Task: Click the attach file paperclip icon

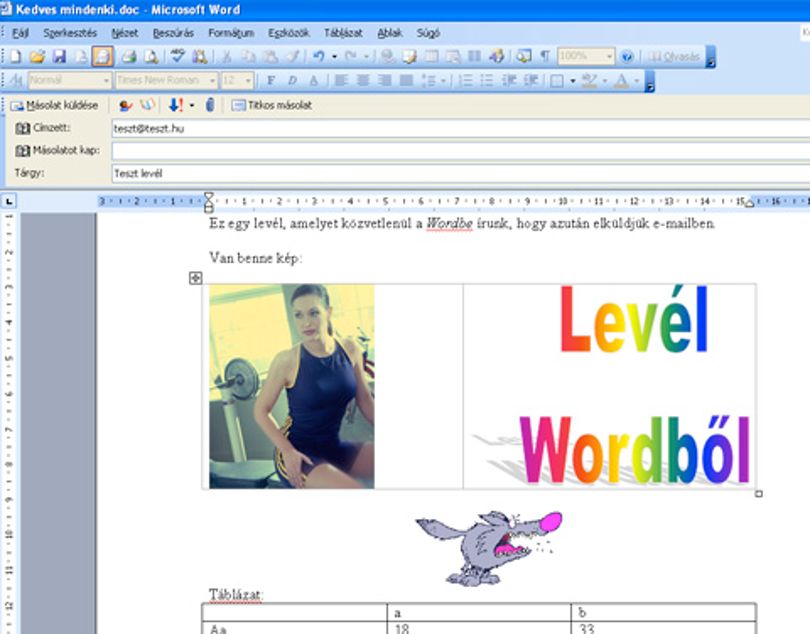Action: (210, 105)
